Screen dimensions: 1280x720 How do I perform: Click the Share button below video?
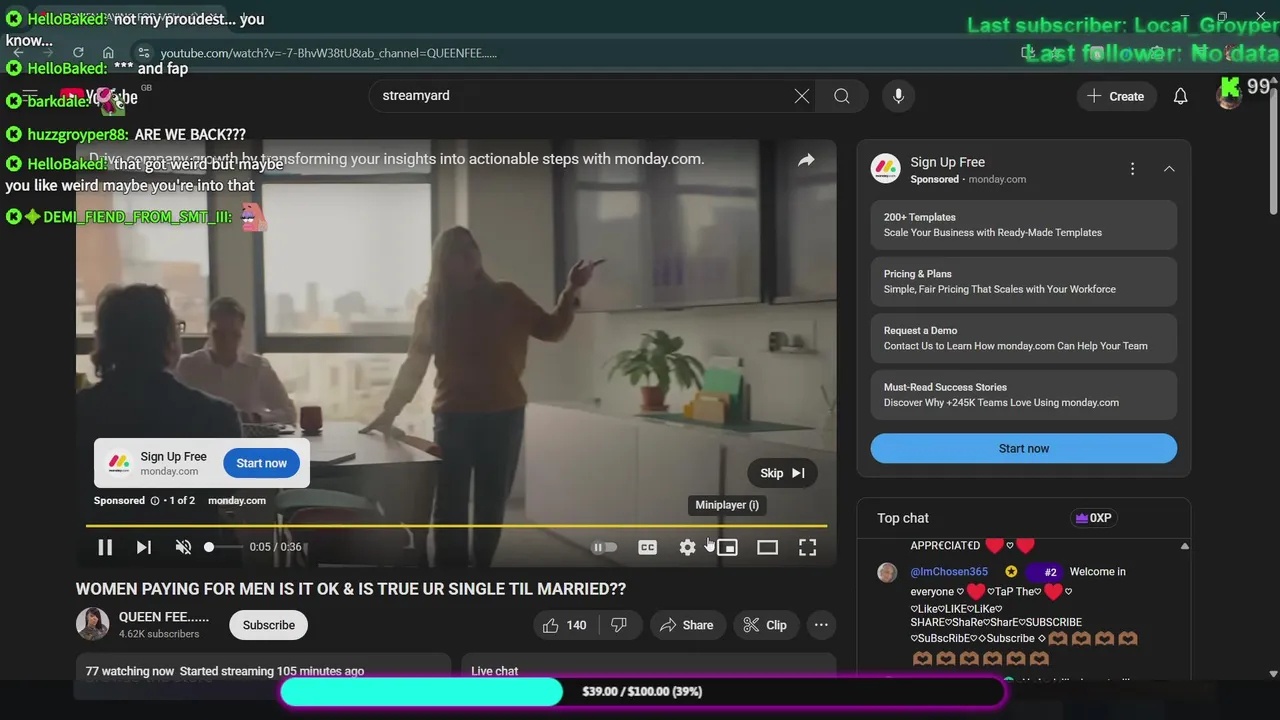tap(687, 625)
